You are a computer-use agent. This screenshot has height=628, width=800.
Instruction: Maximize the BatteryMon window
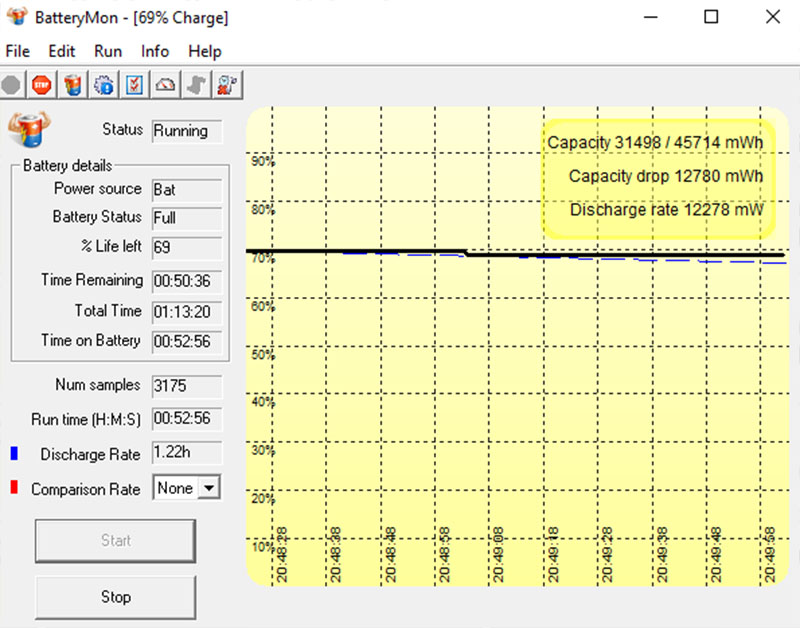coord(711,17)
